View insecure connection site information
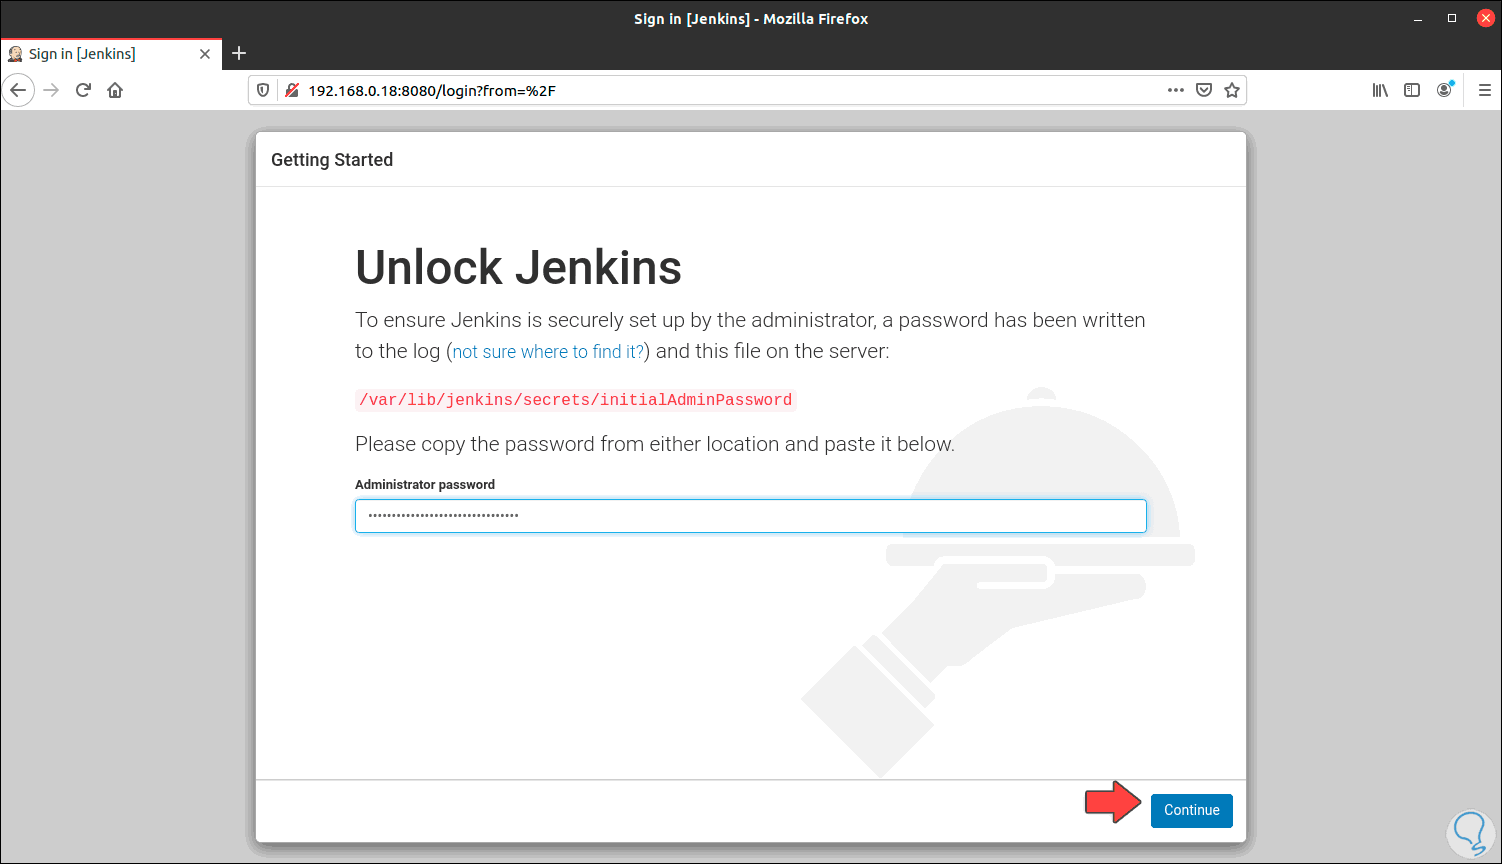 (x=291, y=90)
